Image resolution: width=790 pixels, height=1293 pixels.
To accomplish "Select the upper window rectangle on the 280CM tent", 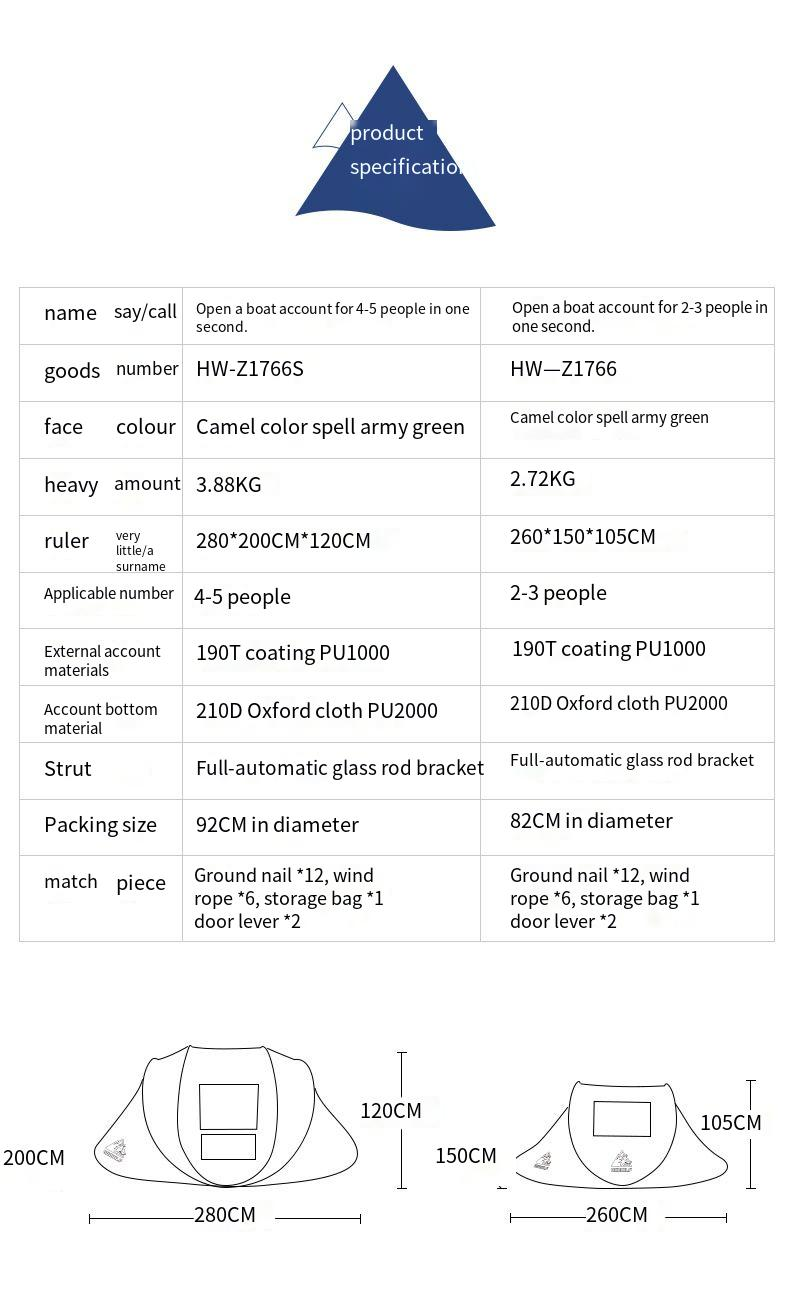I will 228,1106.
